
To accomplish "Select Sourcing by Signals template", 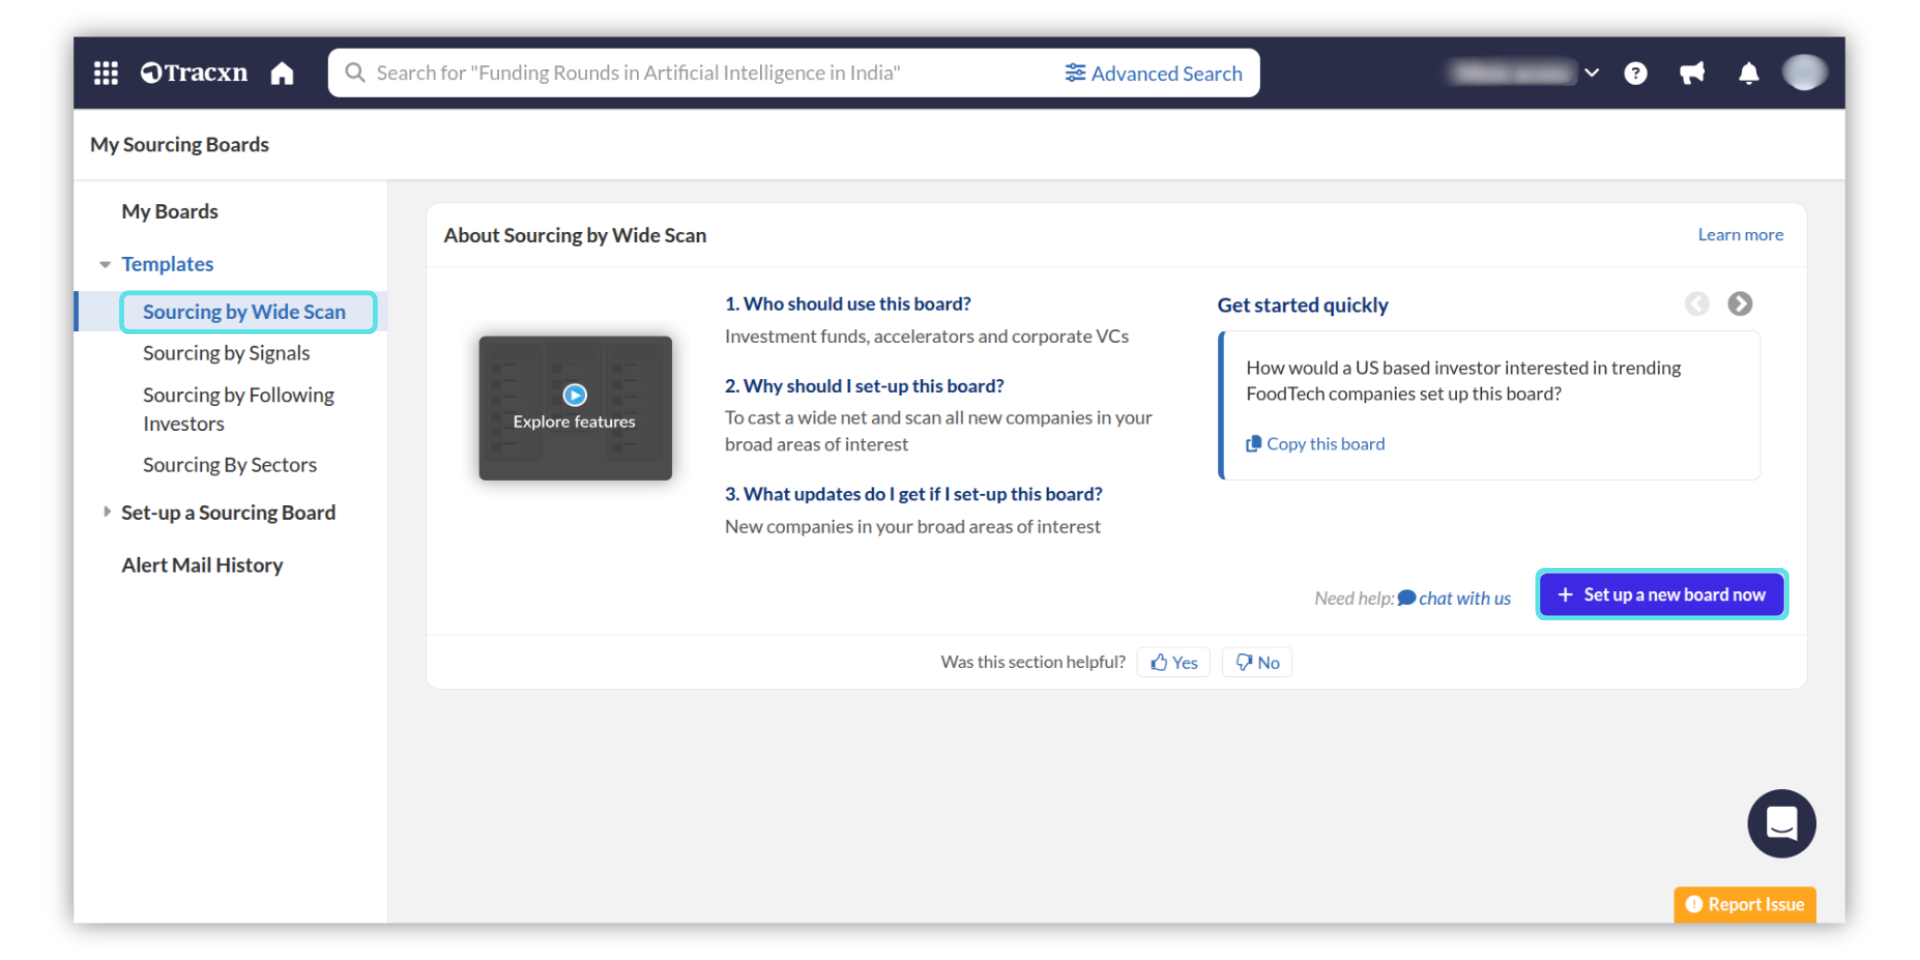I will [226, 353].
